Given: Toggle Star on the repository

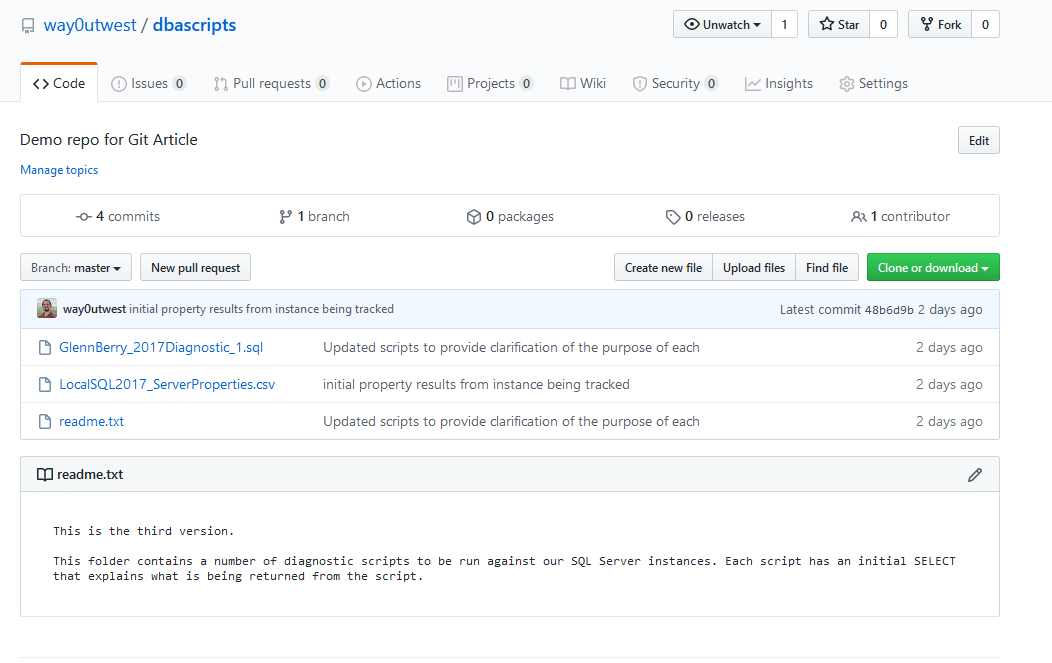Looking at the screenshot, I should point(838,25).
